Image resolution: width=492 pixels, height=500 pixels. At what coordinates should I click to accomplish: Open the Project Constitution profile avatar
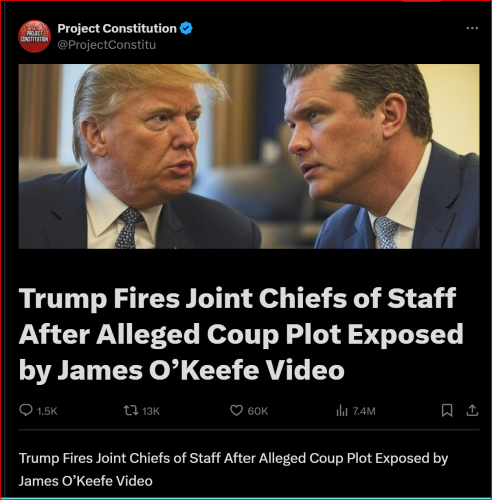(x=34, y=36)
